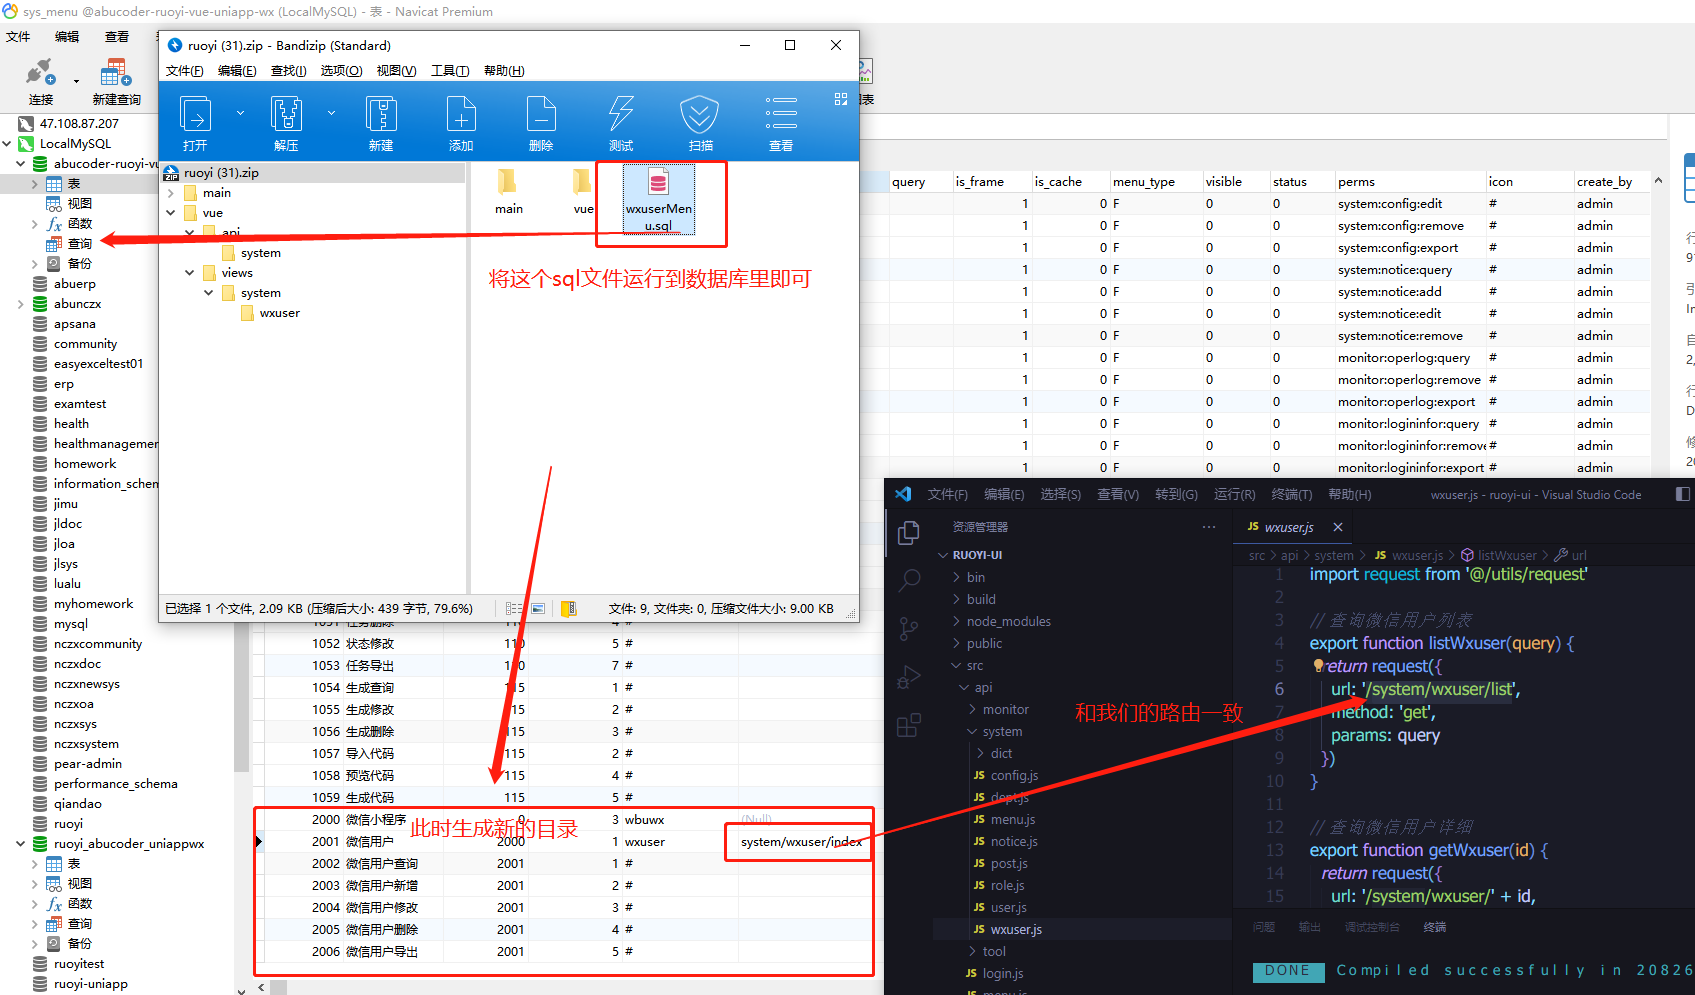1695x995 pixels.
Task: Open Navicat Connection dropdown arrow
Action: point(76,81)
